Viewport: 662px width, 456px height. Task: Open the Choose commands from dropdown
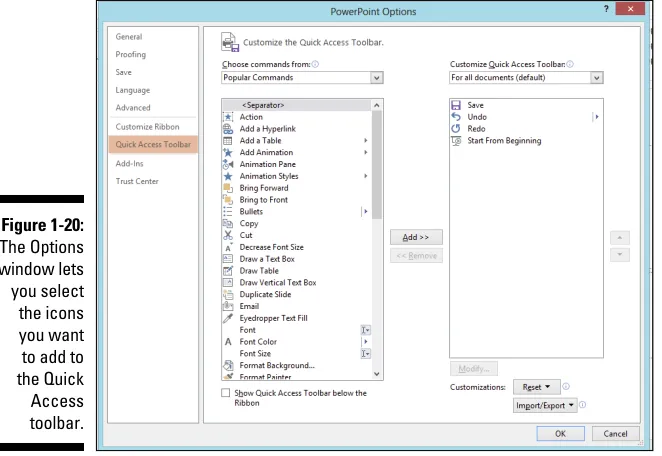pos(302,78)
